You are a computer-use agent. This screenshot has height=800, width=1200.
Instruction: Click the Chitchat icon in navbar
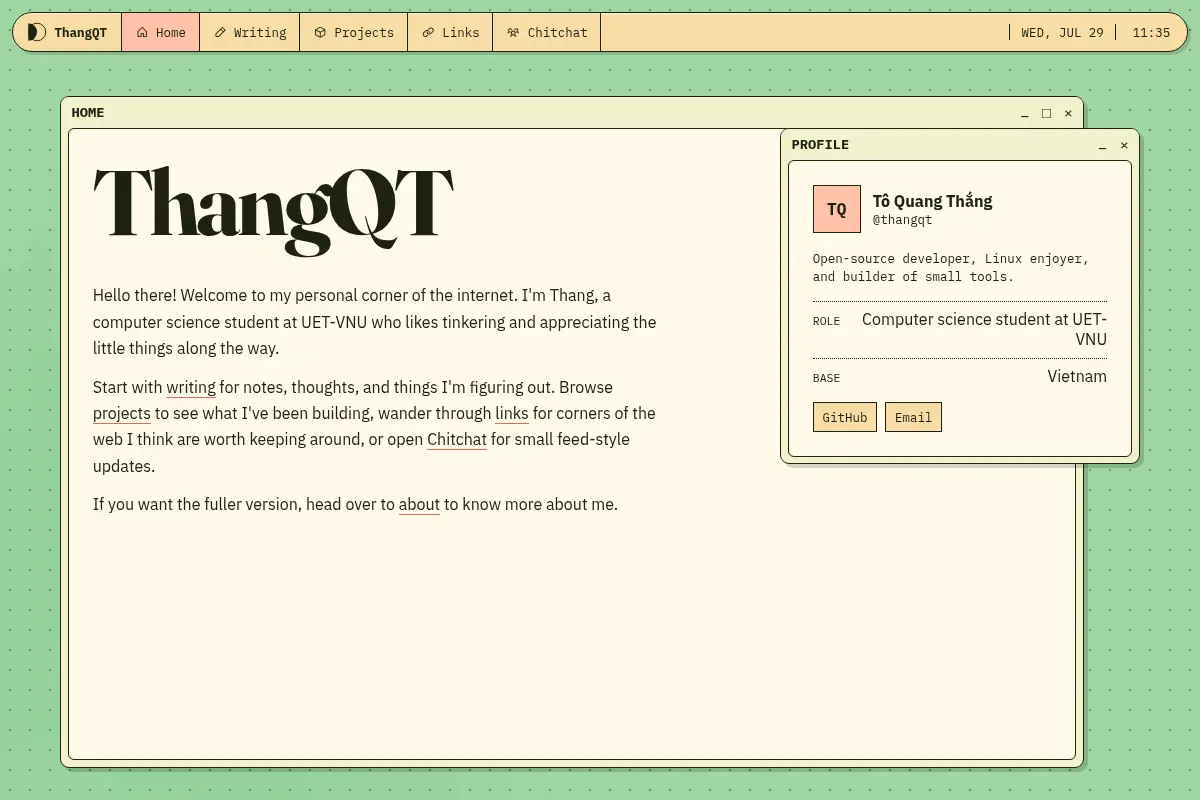click(x=513, y=32)
